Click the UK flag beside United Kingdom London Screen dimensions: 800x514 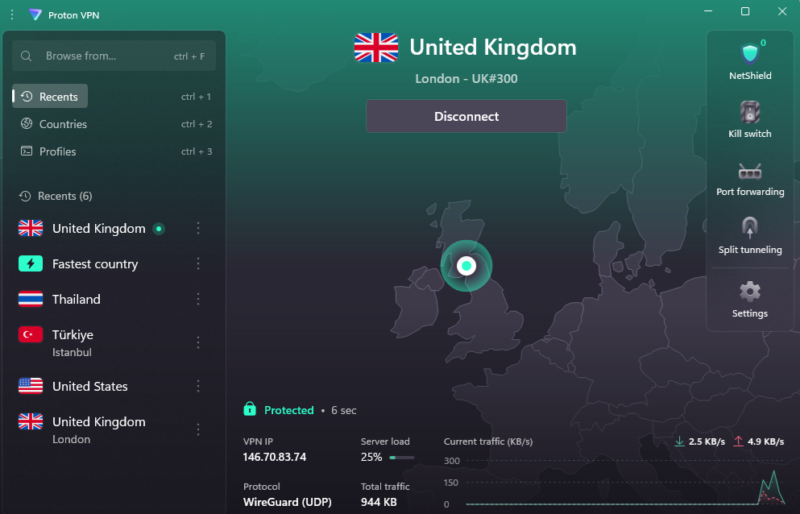pyautogui.click(x=31, y=422)
